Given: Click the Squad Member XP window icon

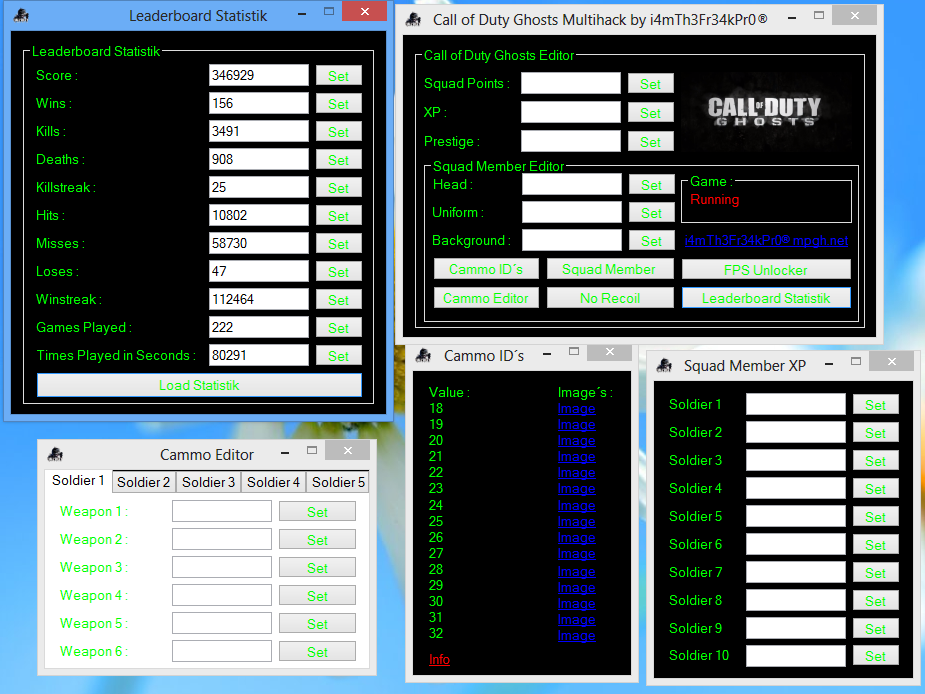Looking at the screenshot, I should tap(664, 366).
